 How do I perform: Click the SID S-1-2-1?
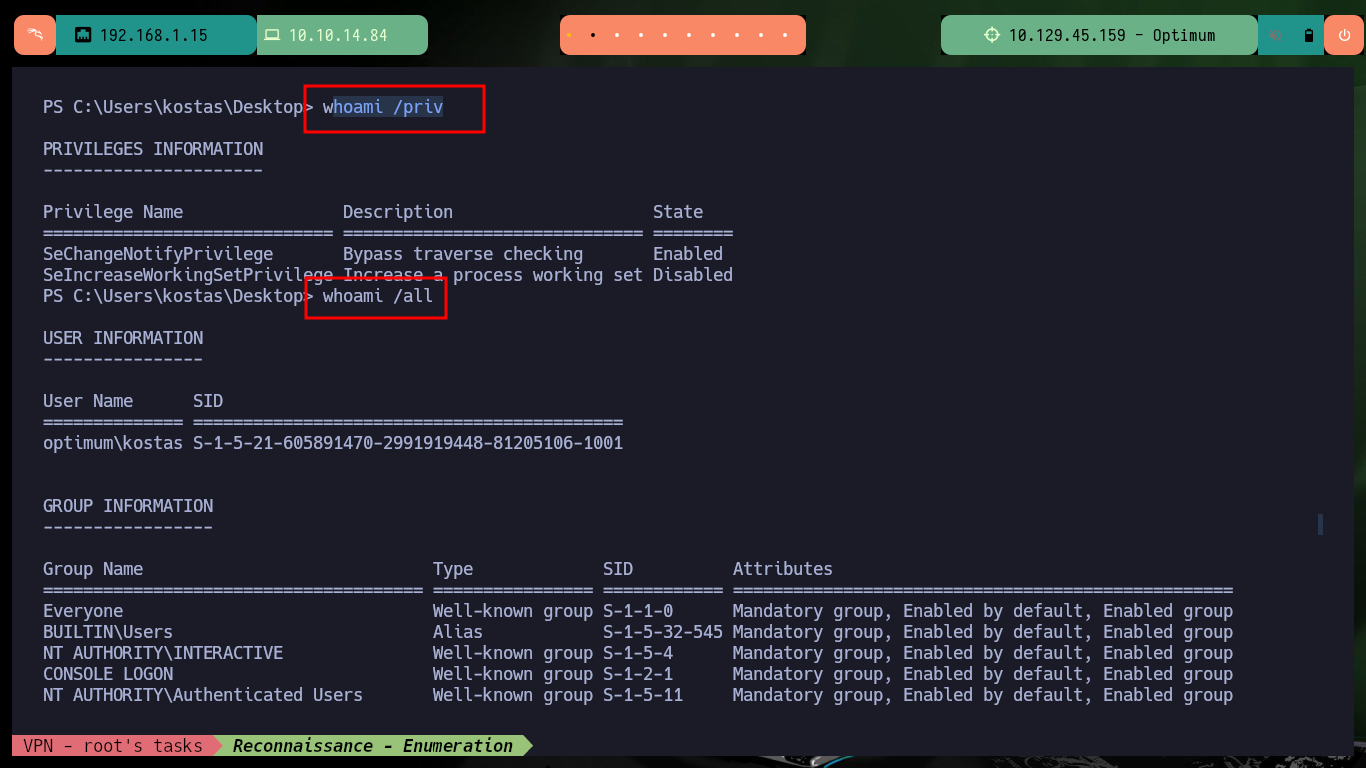(638, 674)
